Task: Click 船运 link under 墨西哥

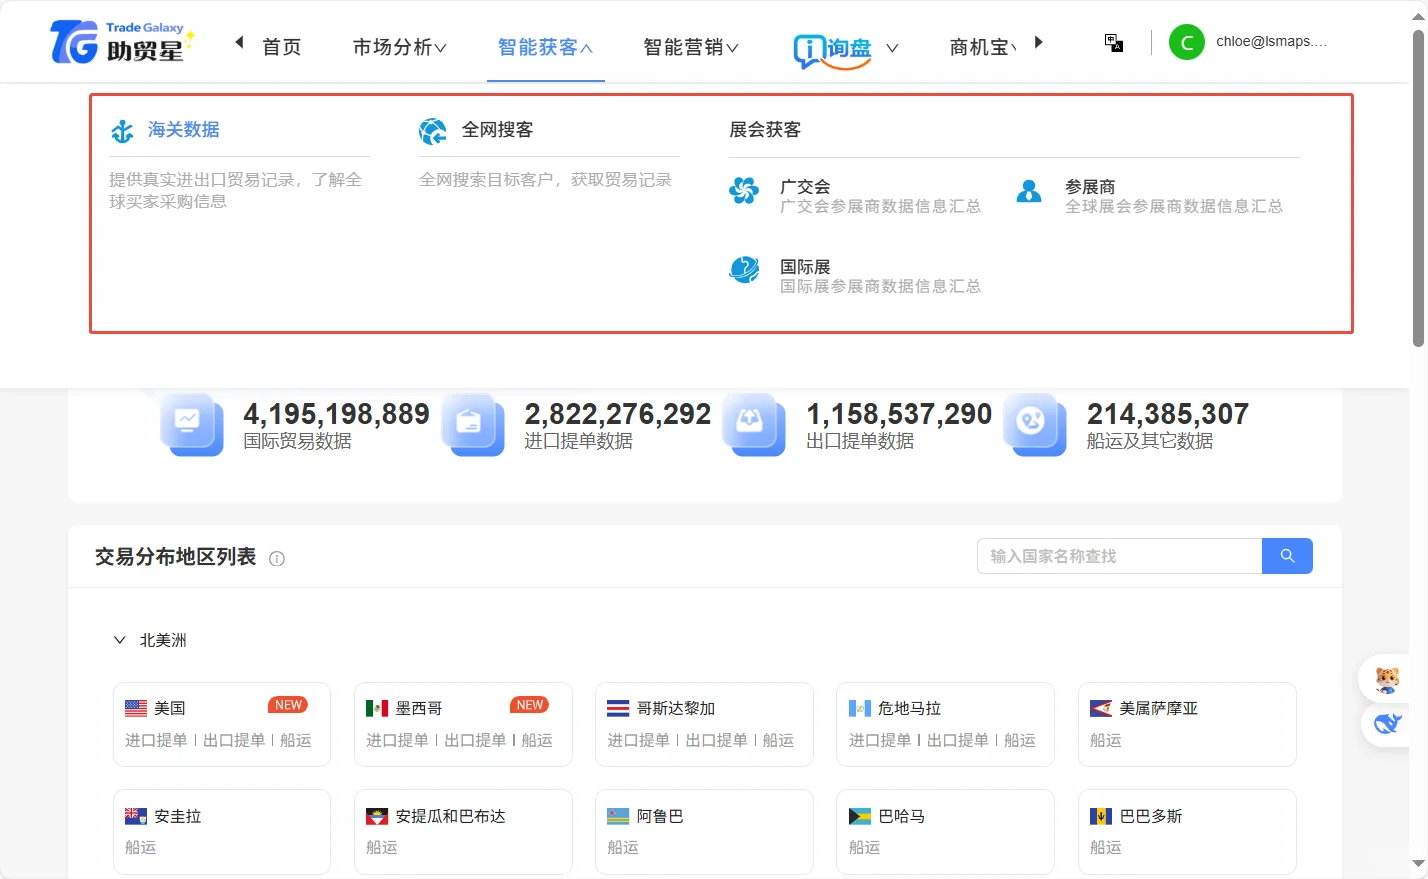Action: 537,741
